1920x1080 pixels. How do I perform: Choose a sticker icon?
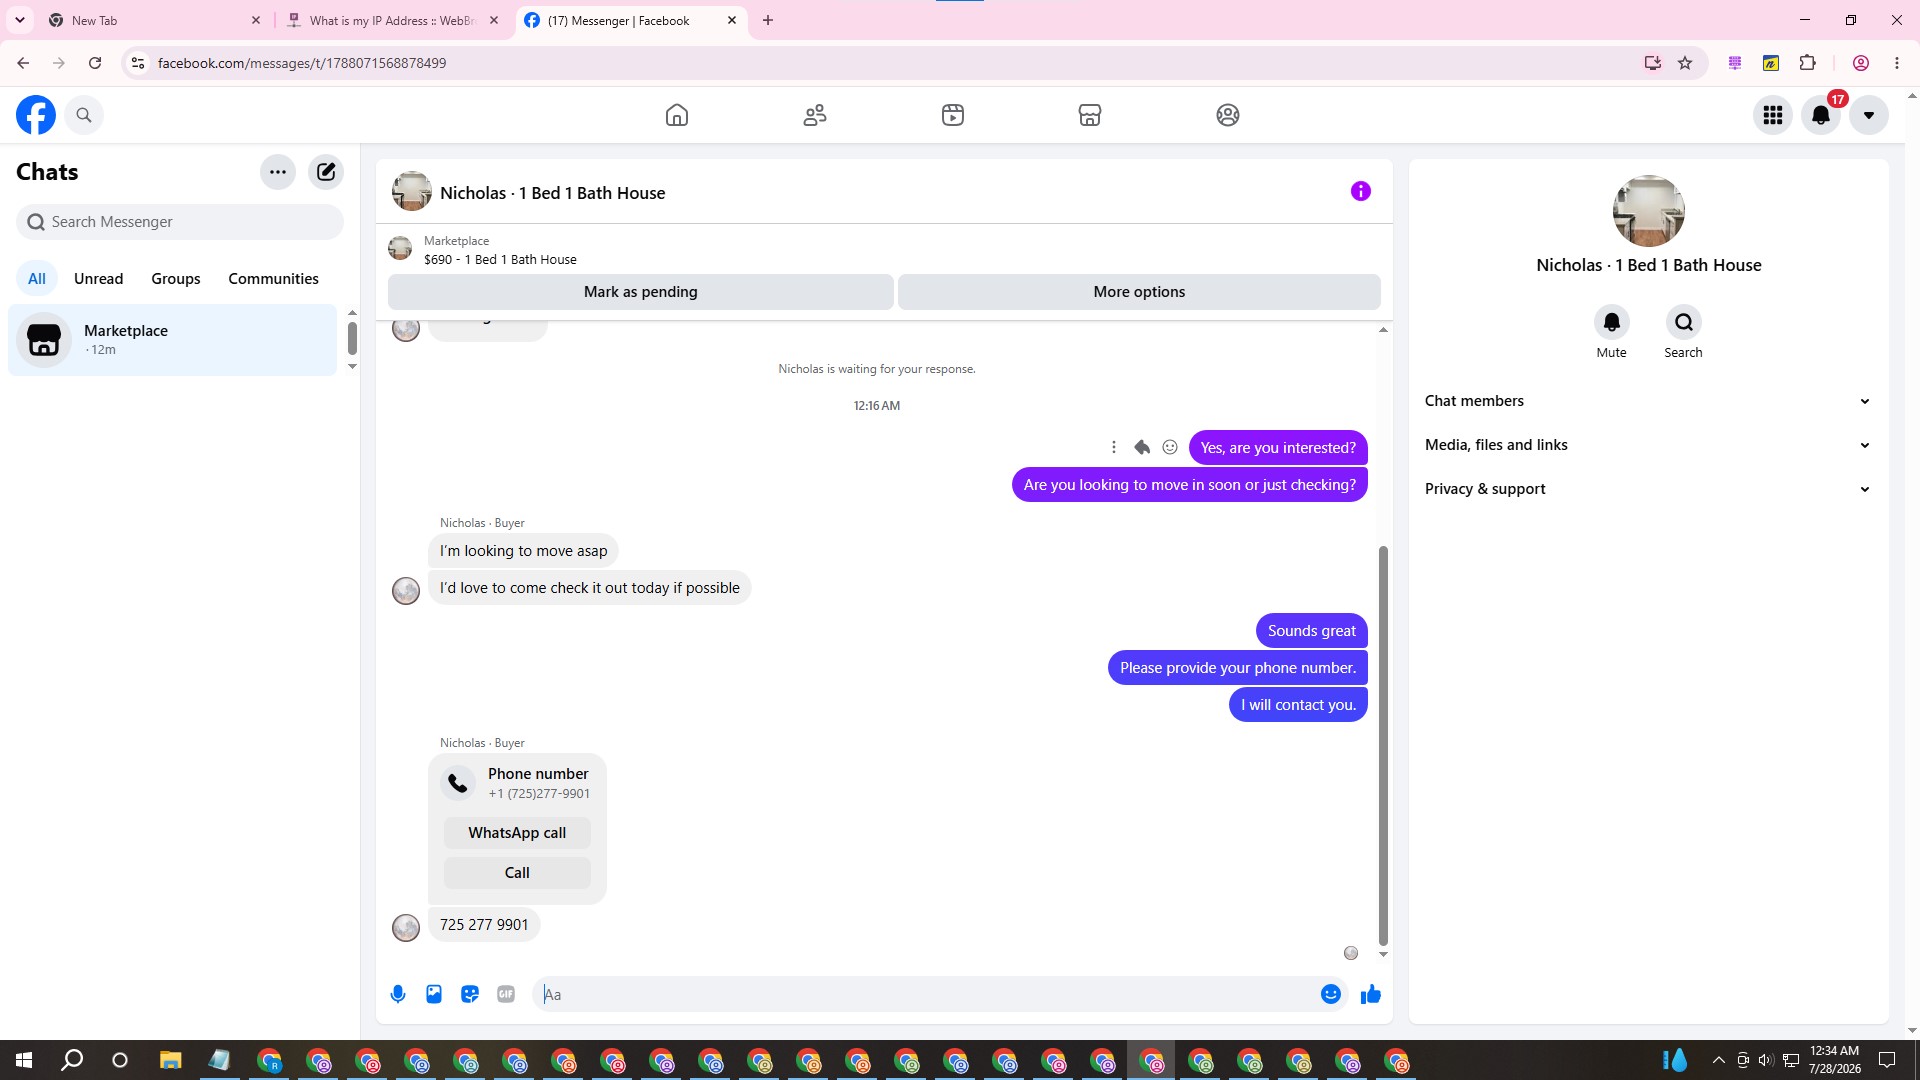point(470,994)
